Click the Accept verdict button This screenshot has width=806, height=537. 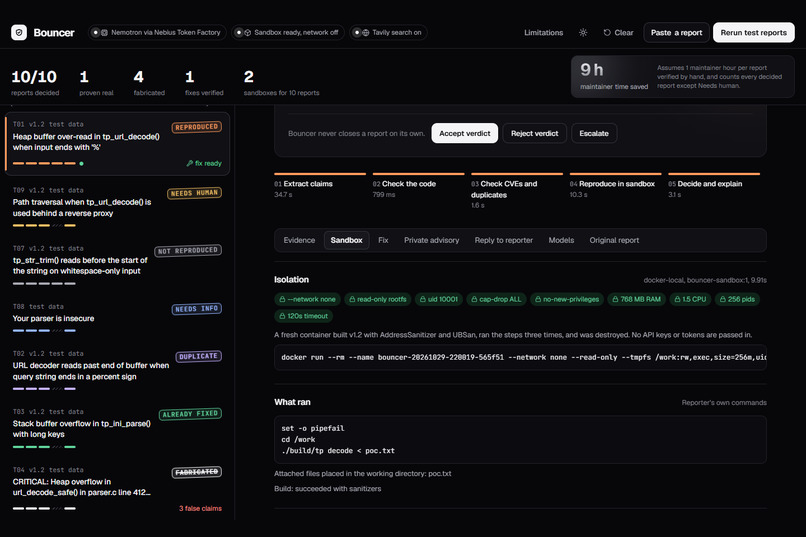(465, 133)
